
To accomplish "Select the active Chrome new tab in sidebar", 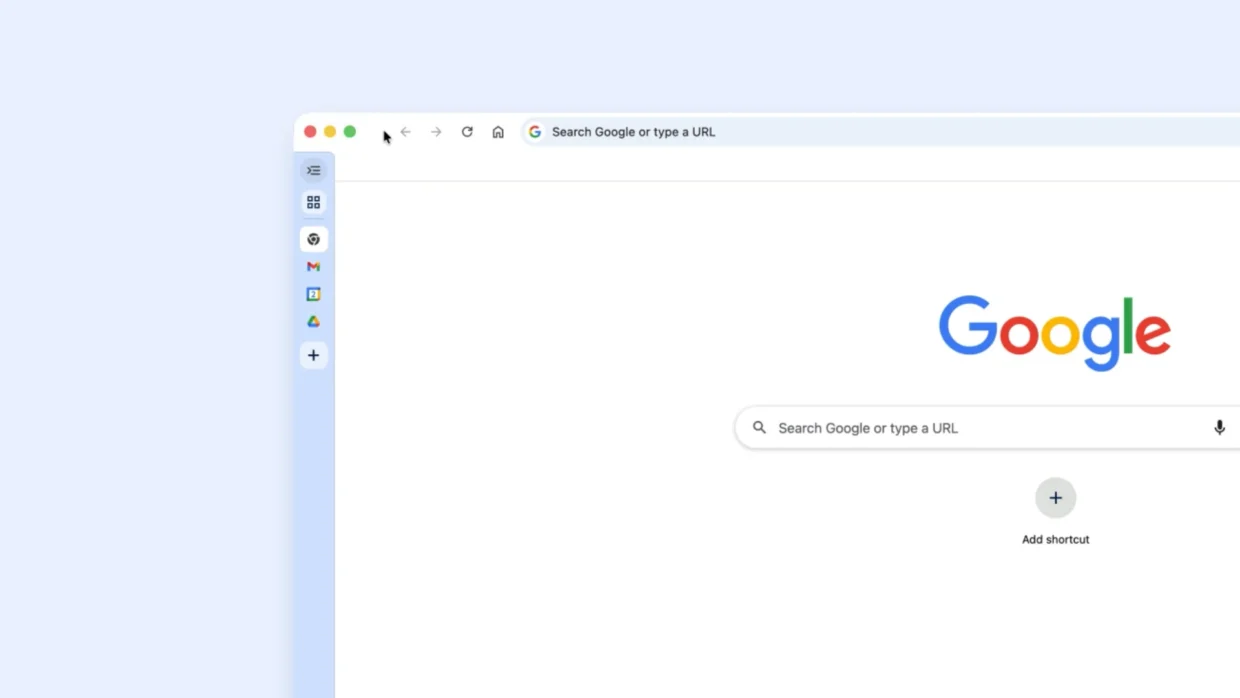I will coord(313,239).
